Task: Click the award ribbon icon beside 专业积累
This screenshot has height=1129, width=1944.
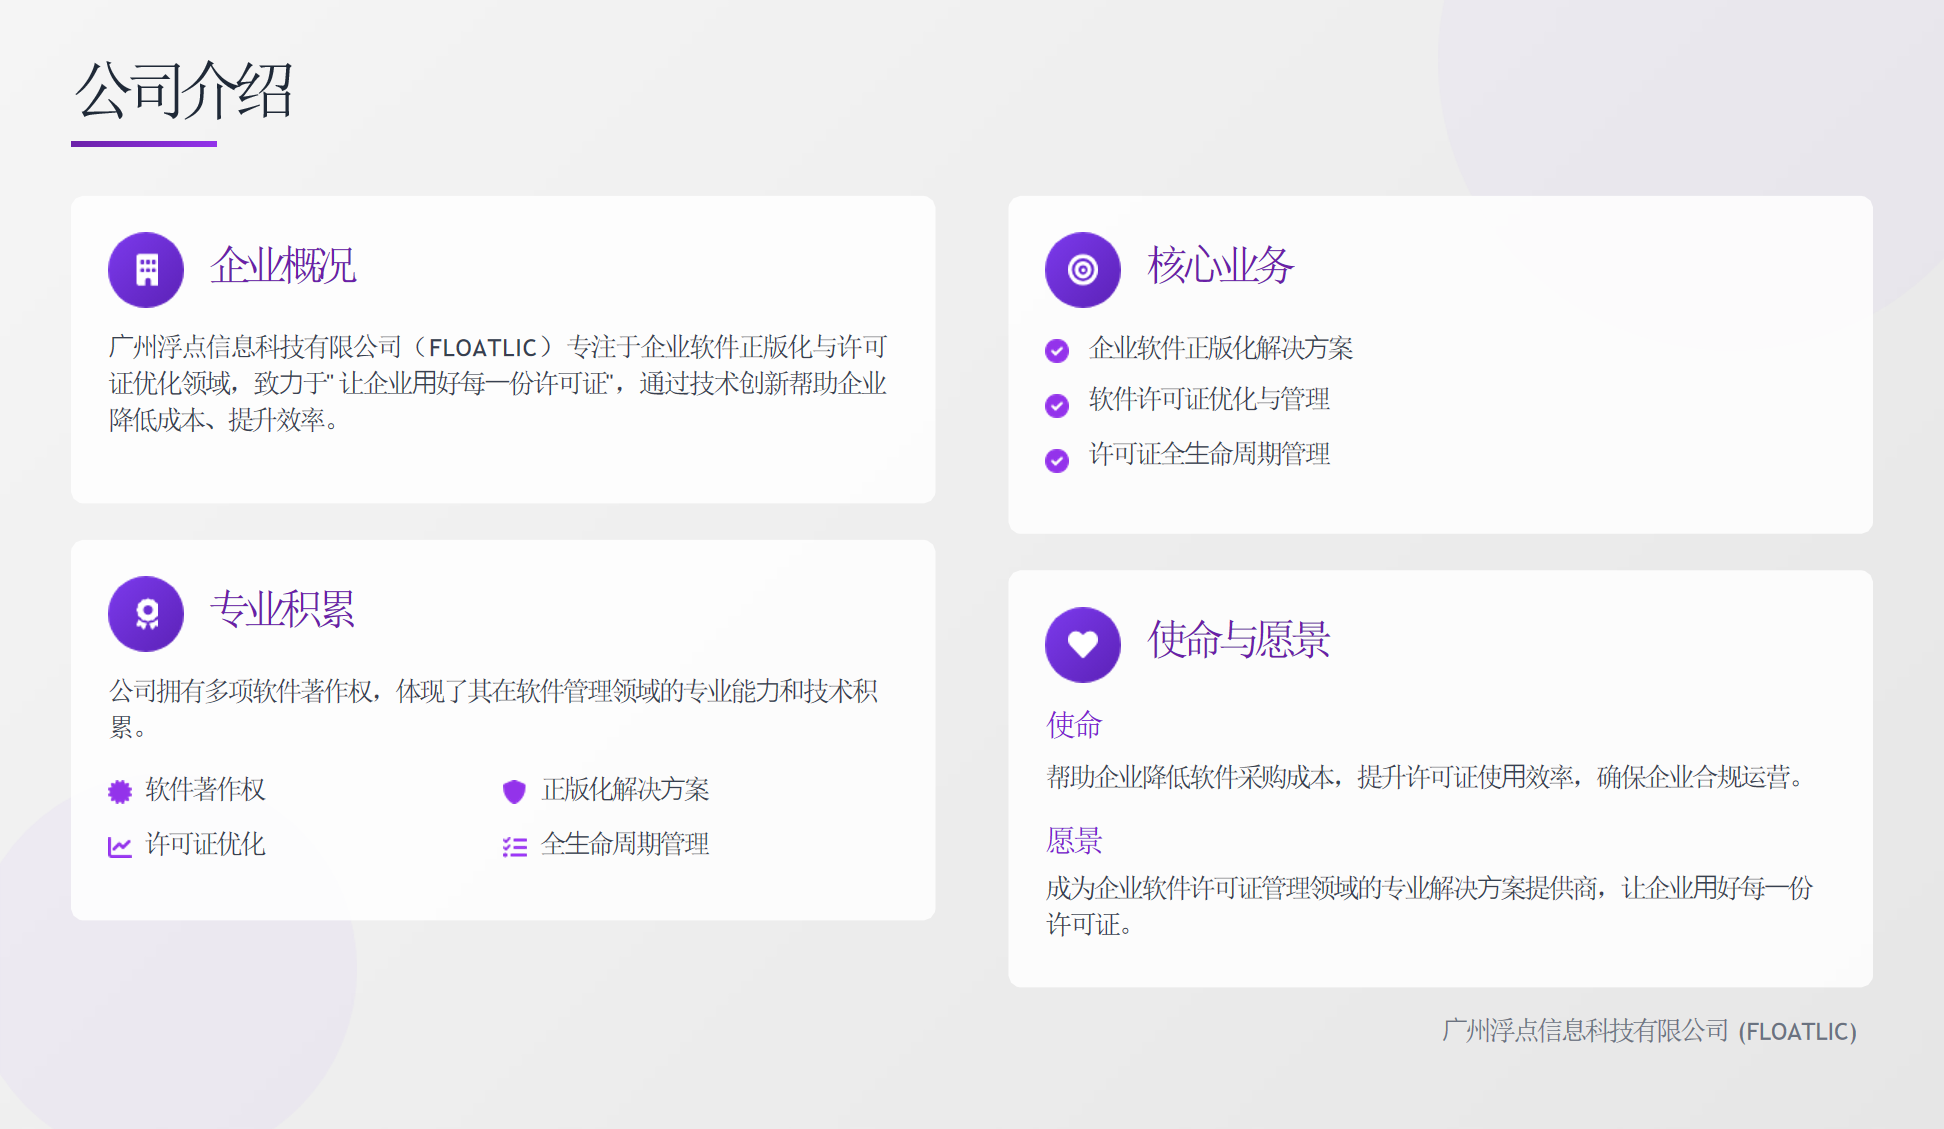Action: pyautogui.click(x=146, y=614)
